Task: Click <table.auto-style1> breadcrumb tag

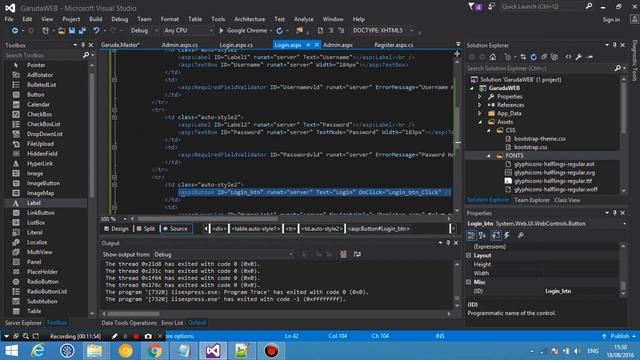Action: pos(256,229)
